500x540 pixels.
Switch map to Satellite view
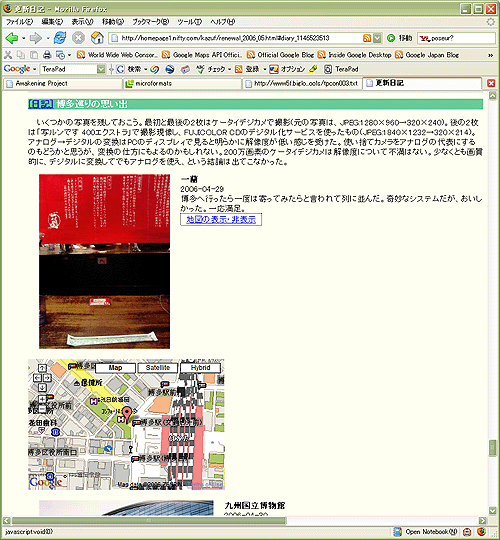(158, 368)
